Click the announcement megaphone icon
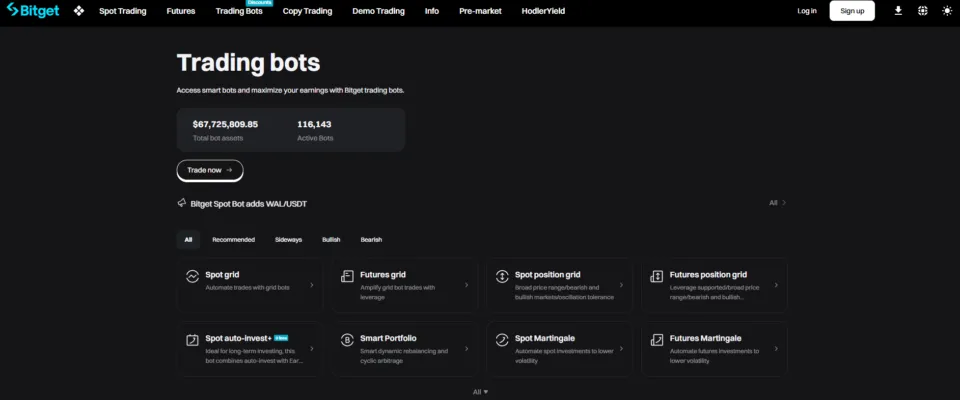The image size is (960, 400). pyautogui.click(x=181, y=203)
